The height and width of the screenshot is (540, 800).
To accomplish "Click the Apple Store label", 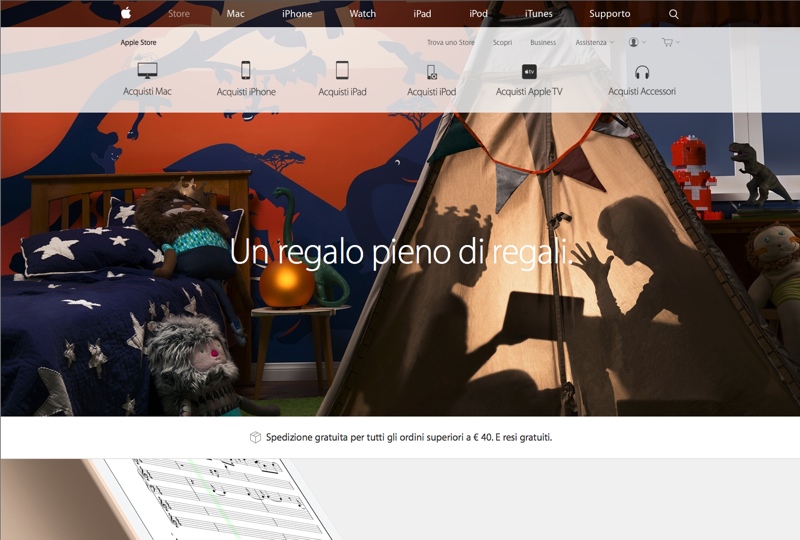I will pyautogui.click(x=138, y=42).
